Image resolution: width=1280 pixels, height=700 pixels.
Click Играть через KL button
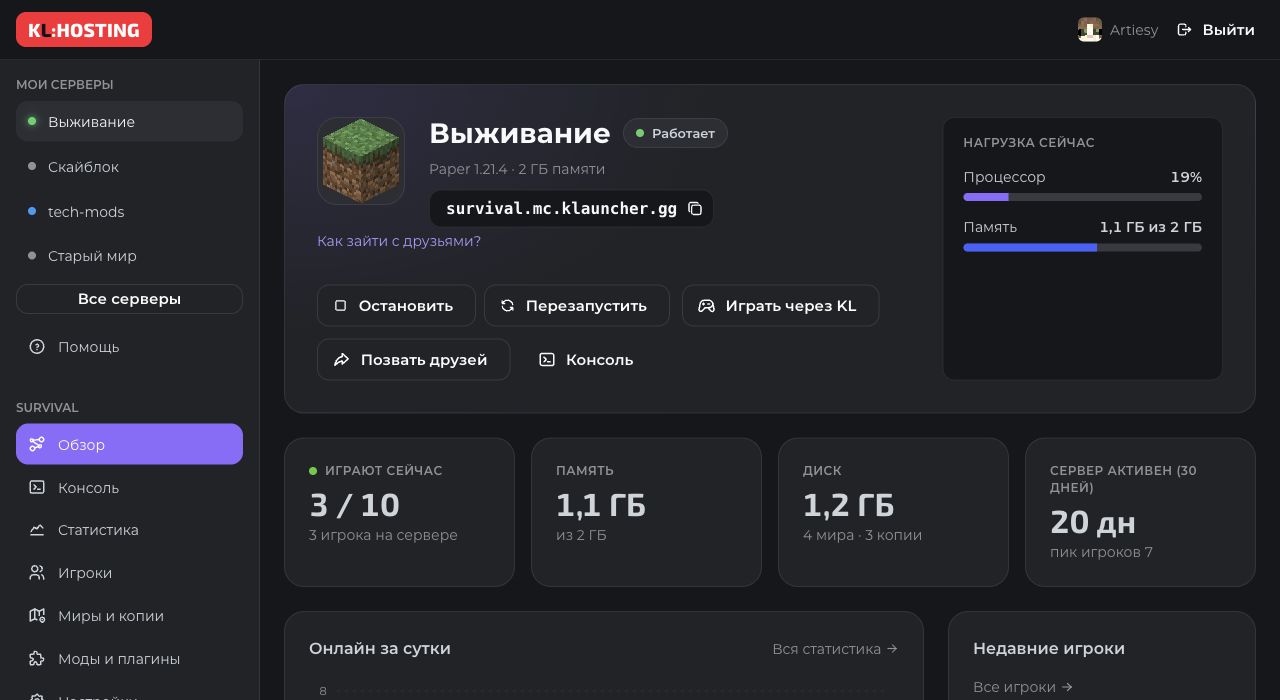pyautogui.click(x=780, y=306)
